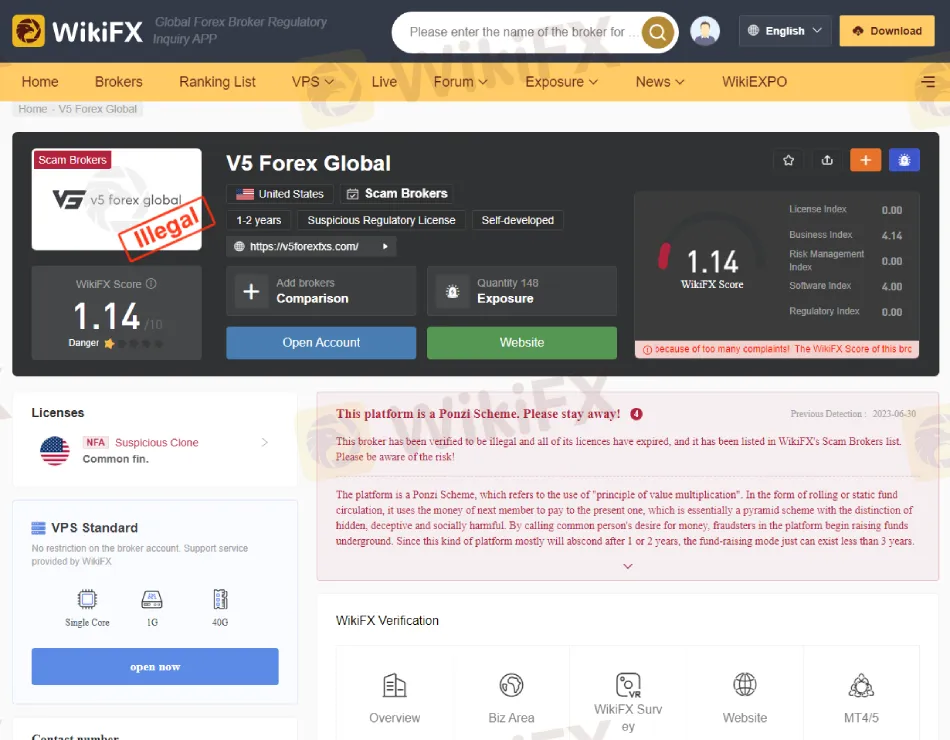
Task: Click the Business Index value 4.14
Action: point(891,236)
